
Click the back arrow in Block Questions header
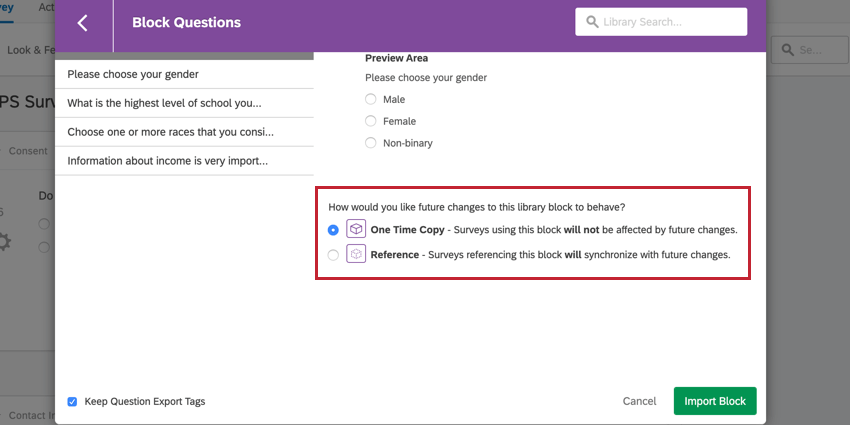pos(83,23)
